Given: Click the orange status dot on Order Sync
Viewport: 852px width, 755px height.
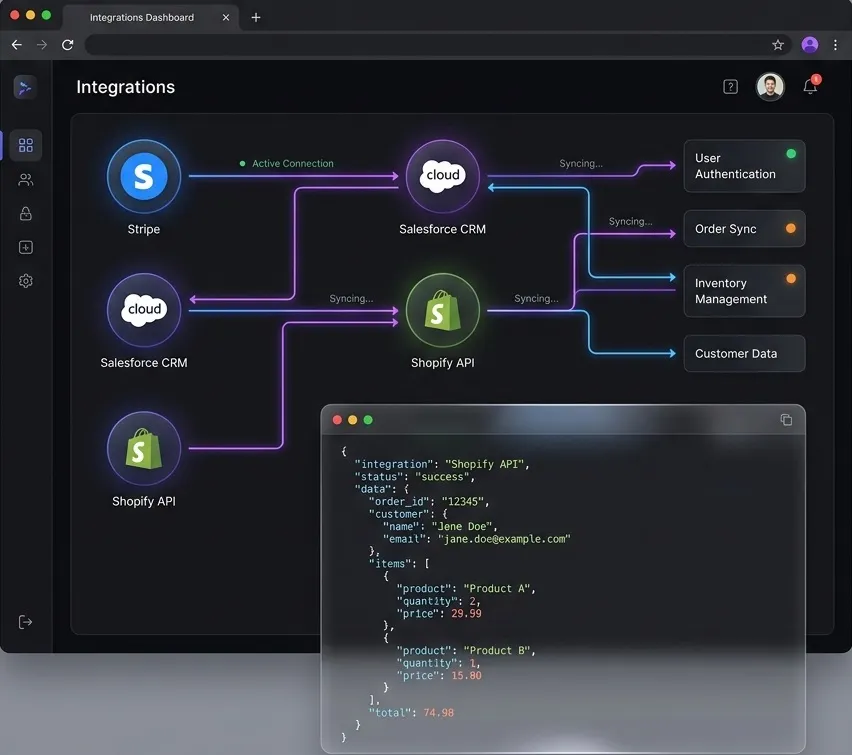Looking at the screenshot, I should pos(791,228).
